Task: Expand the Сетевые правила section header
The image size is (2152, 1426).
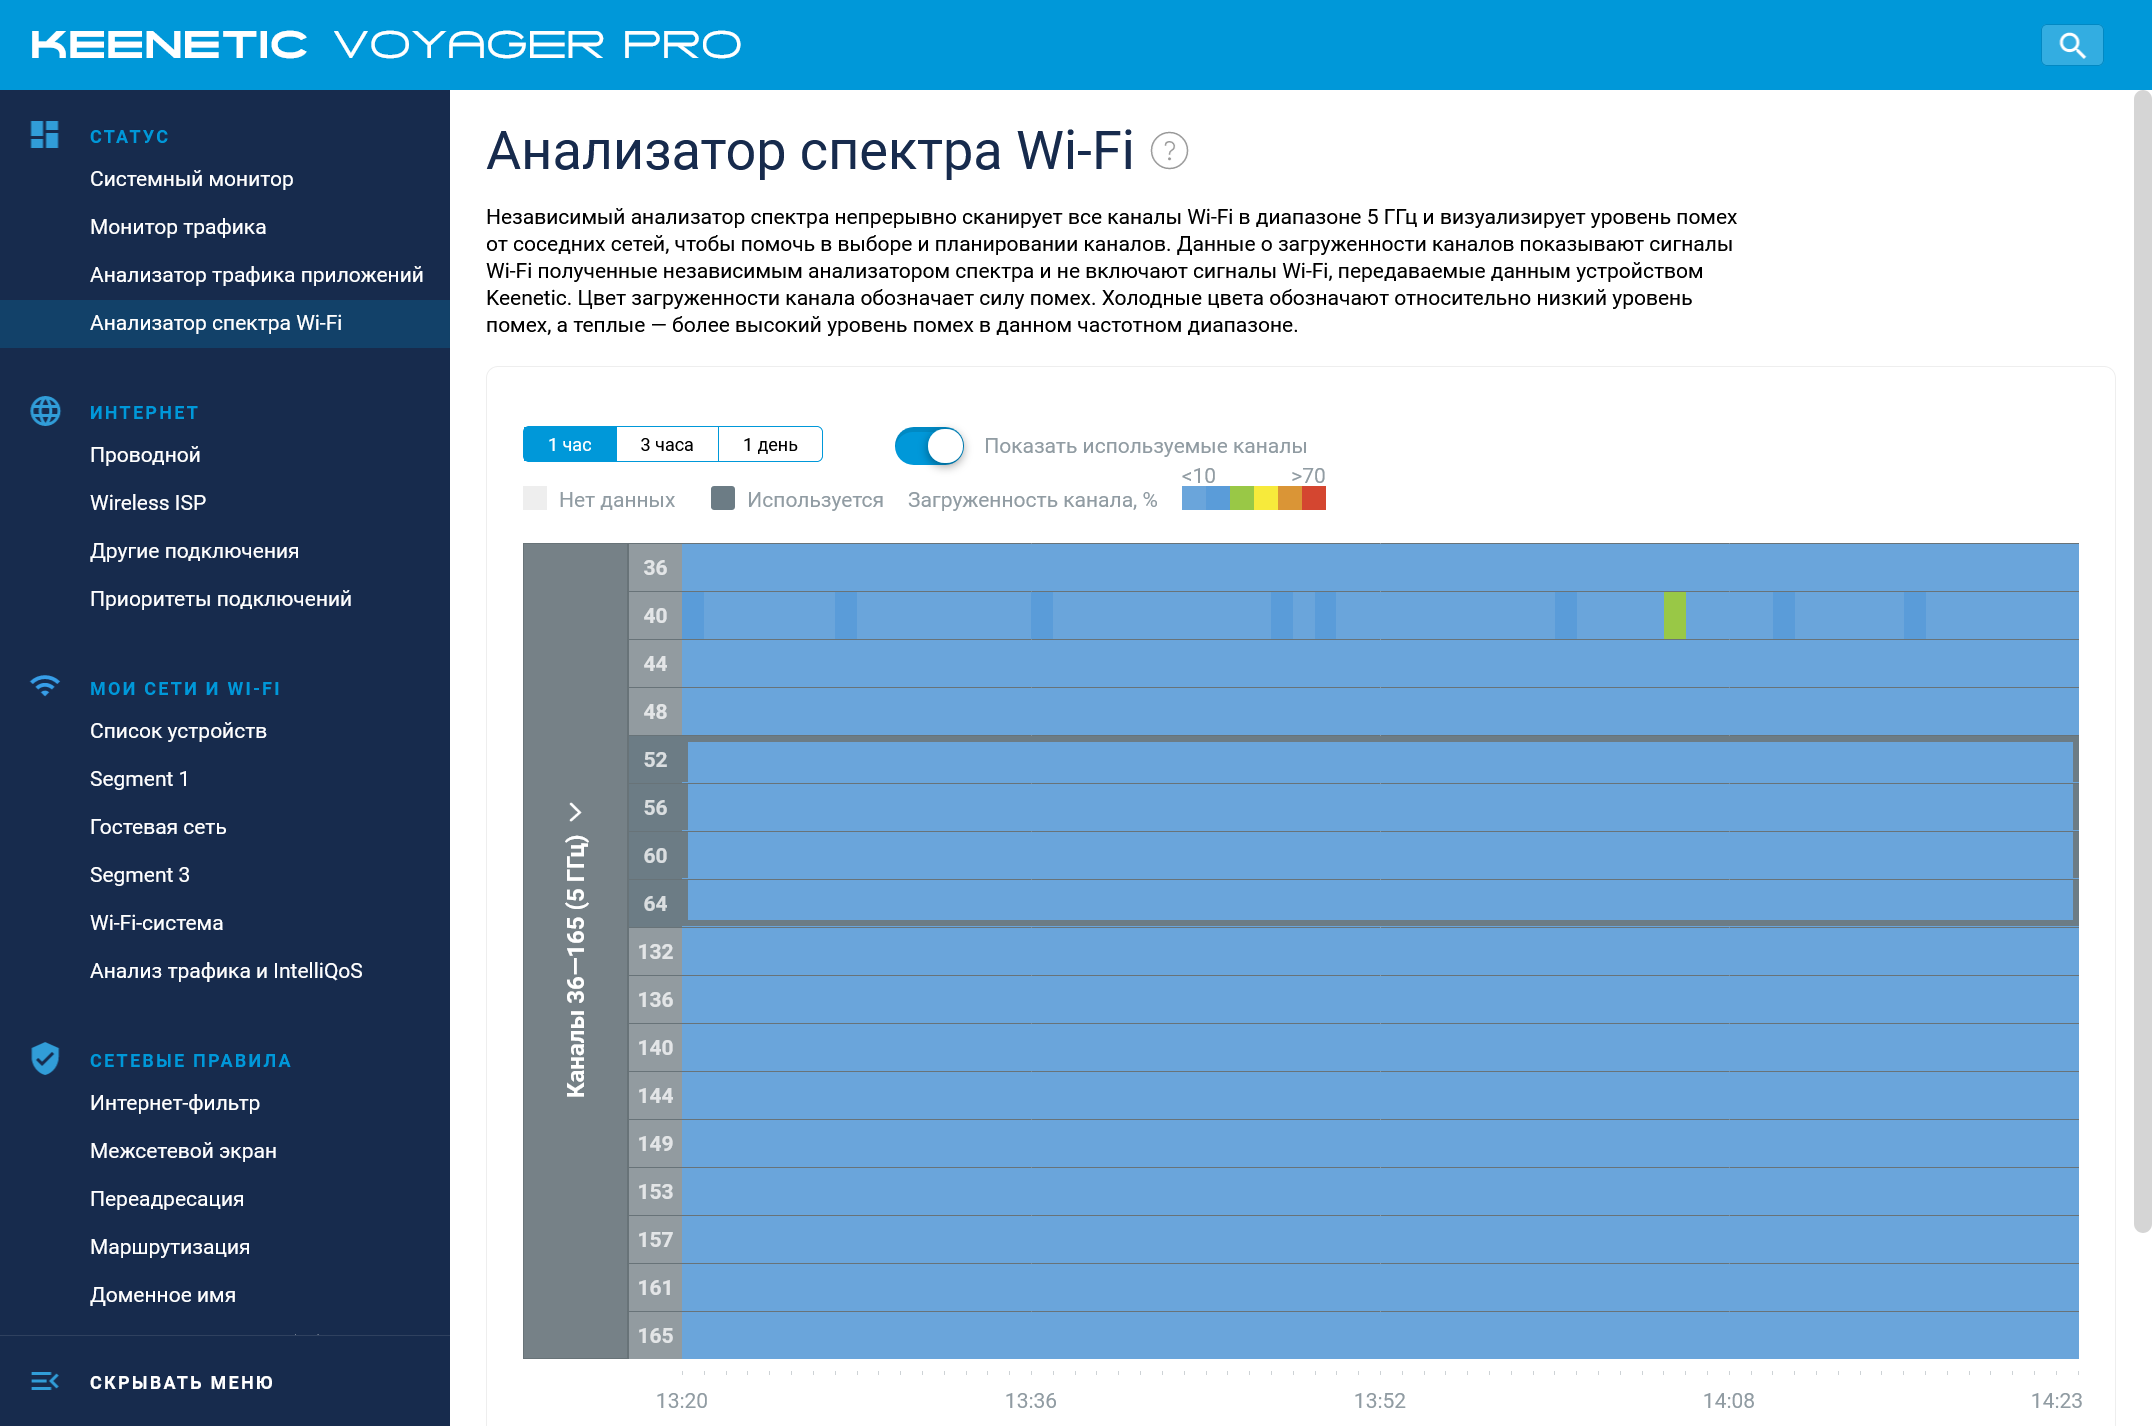Action: pyautogui.click(x=190, y=1061)
